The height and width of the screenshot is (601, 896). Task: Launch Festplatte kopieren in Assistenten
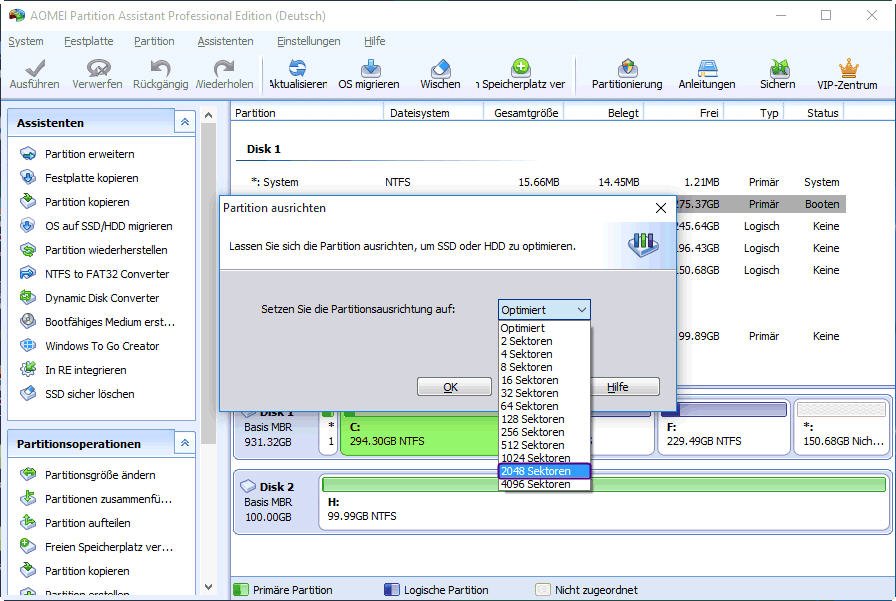(91, 178)
